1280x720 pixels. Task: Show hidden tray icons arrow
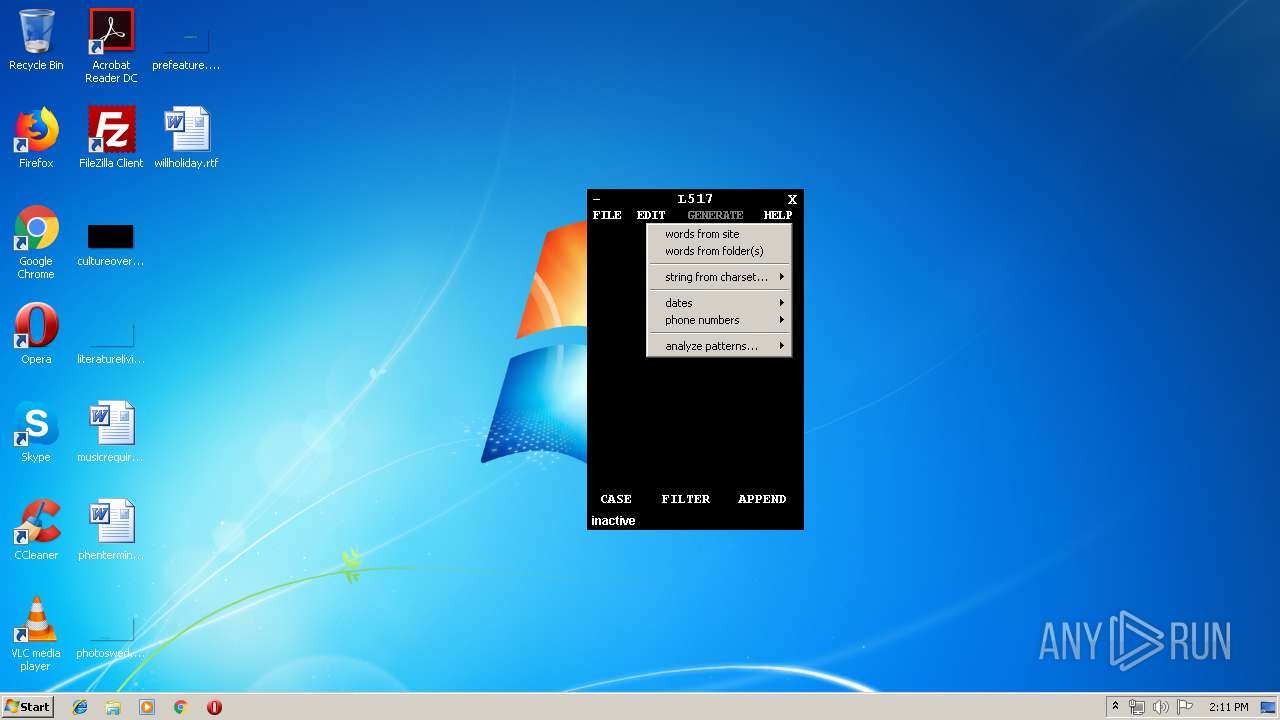(1115, 707)
